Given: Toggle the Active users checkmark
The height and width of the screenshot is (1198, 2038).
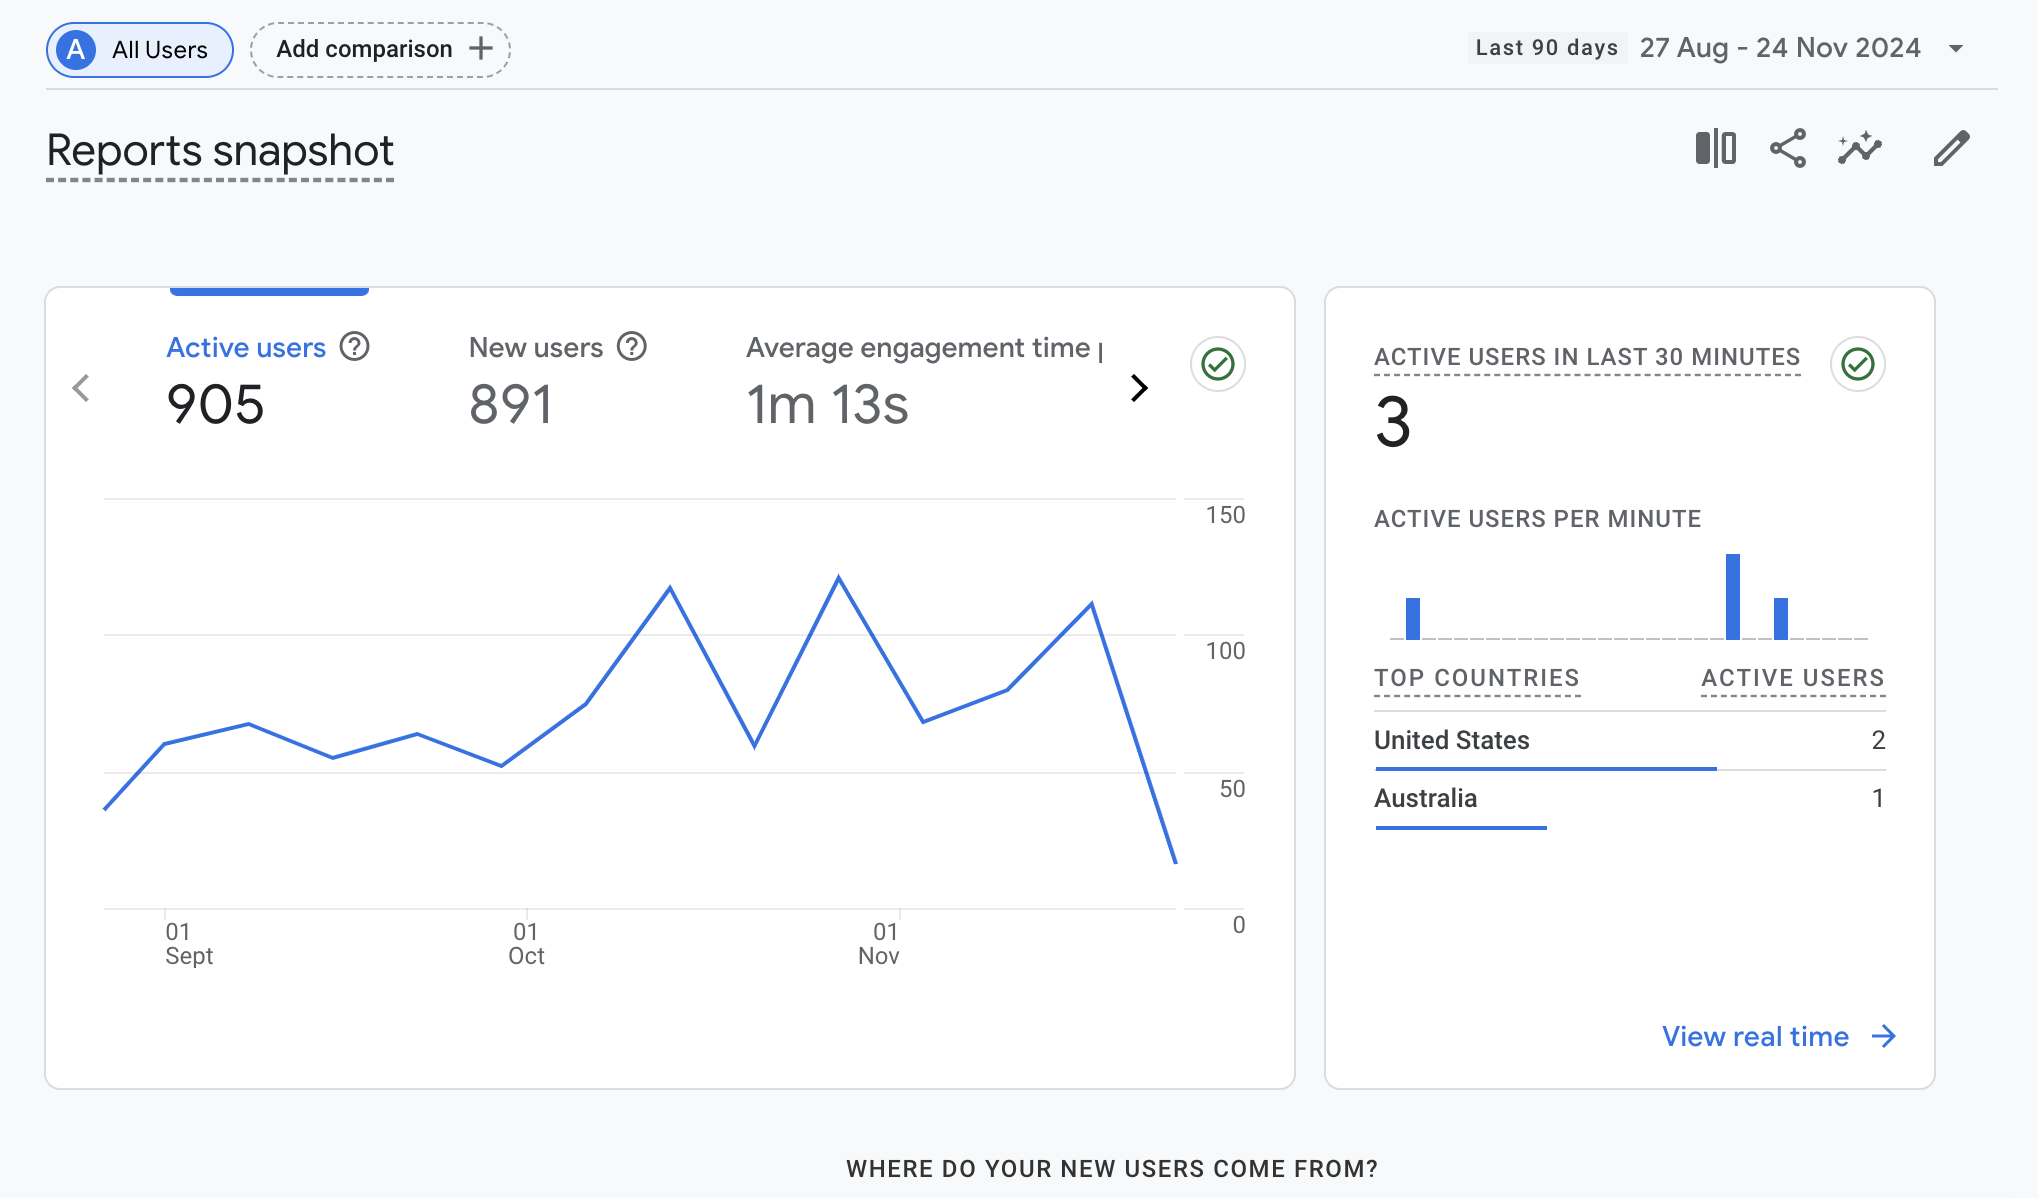Looking at the screenshot, I should (x=1219, y=365).
